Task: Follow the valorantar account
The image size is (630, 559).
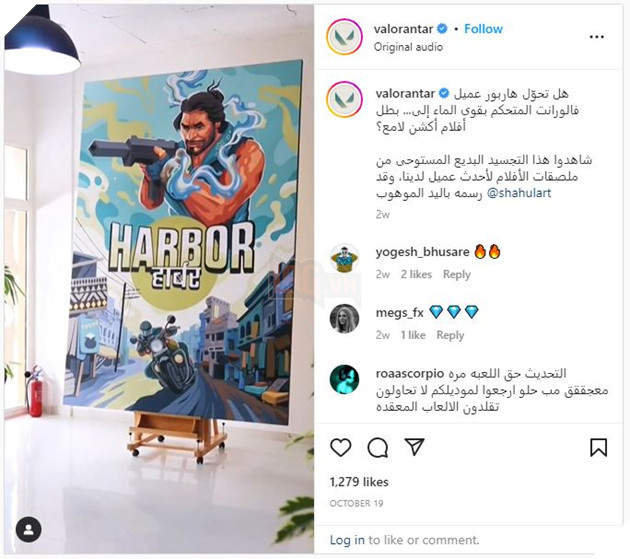Action: [x=483, y=29]
